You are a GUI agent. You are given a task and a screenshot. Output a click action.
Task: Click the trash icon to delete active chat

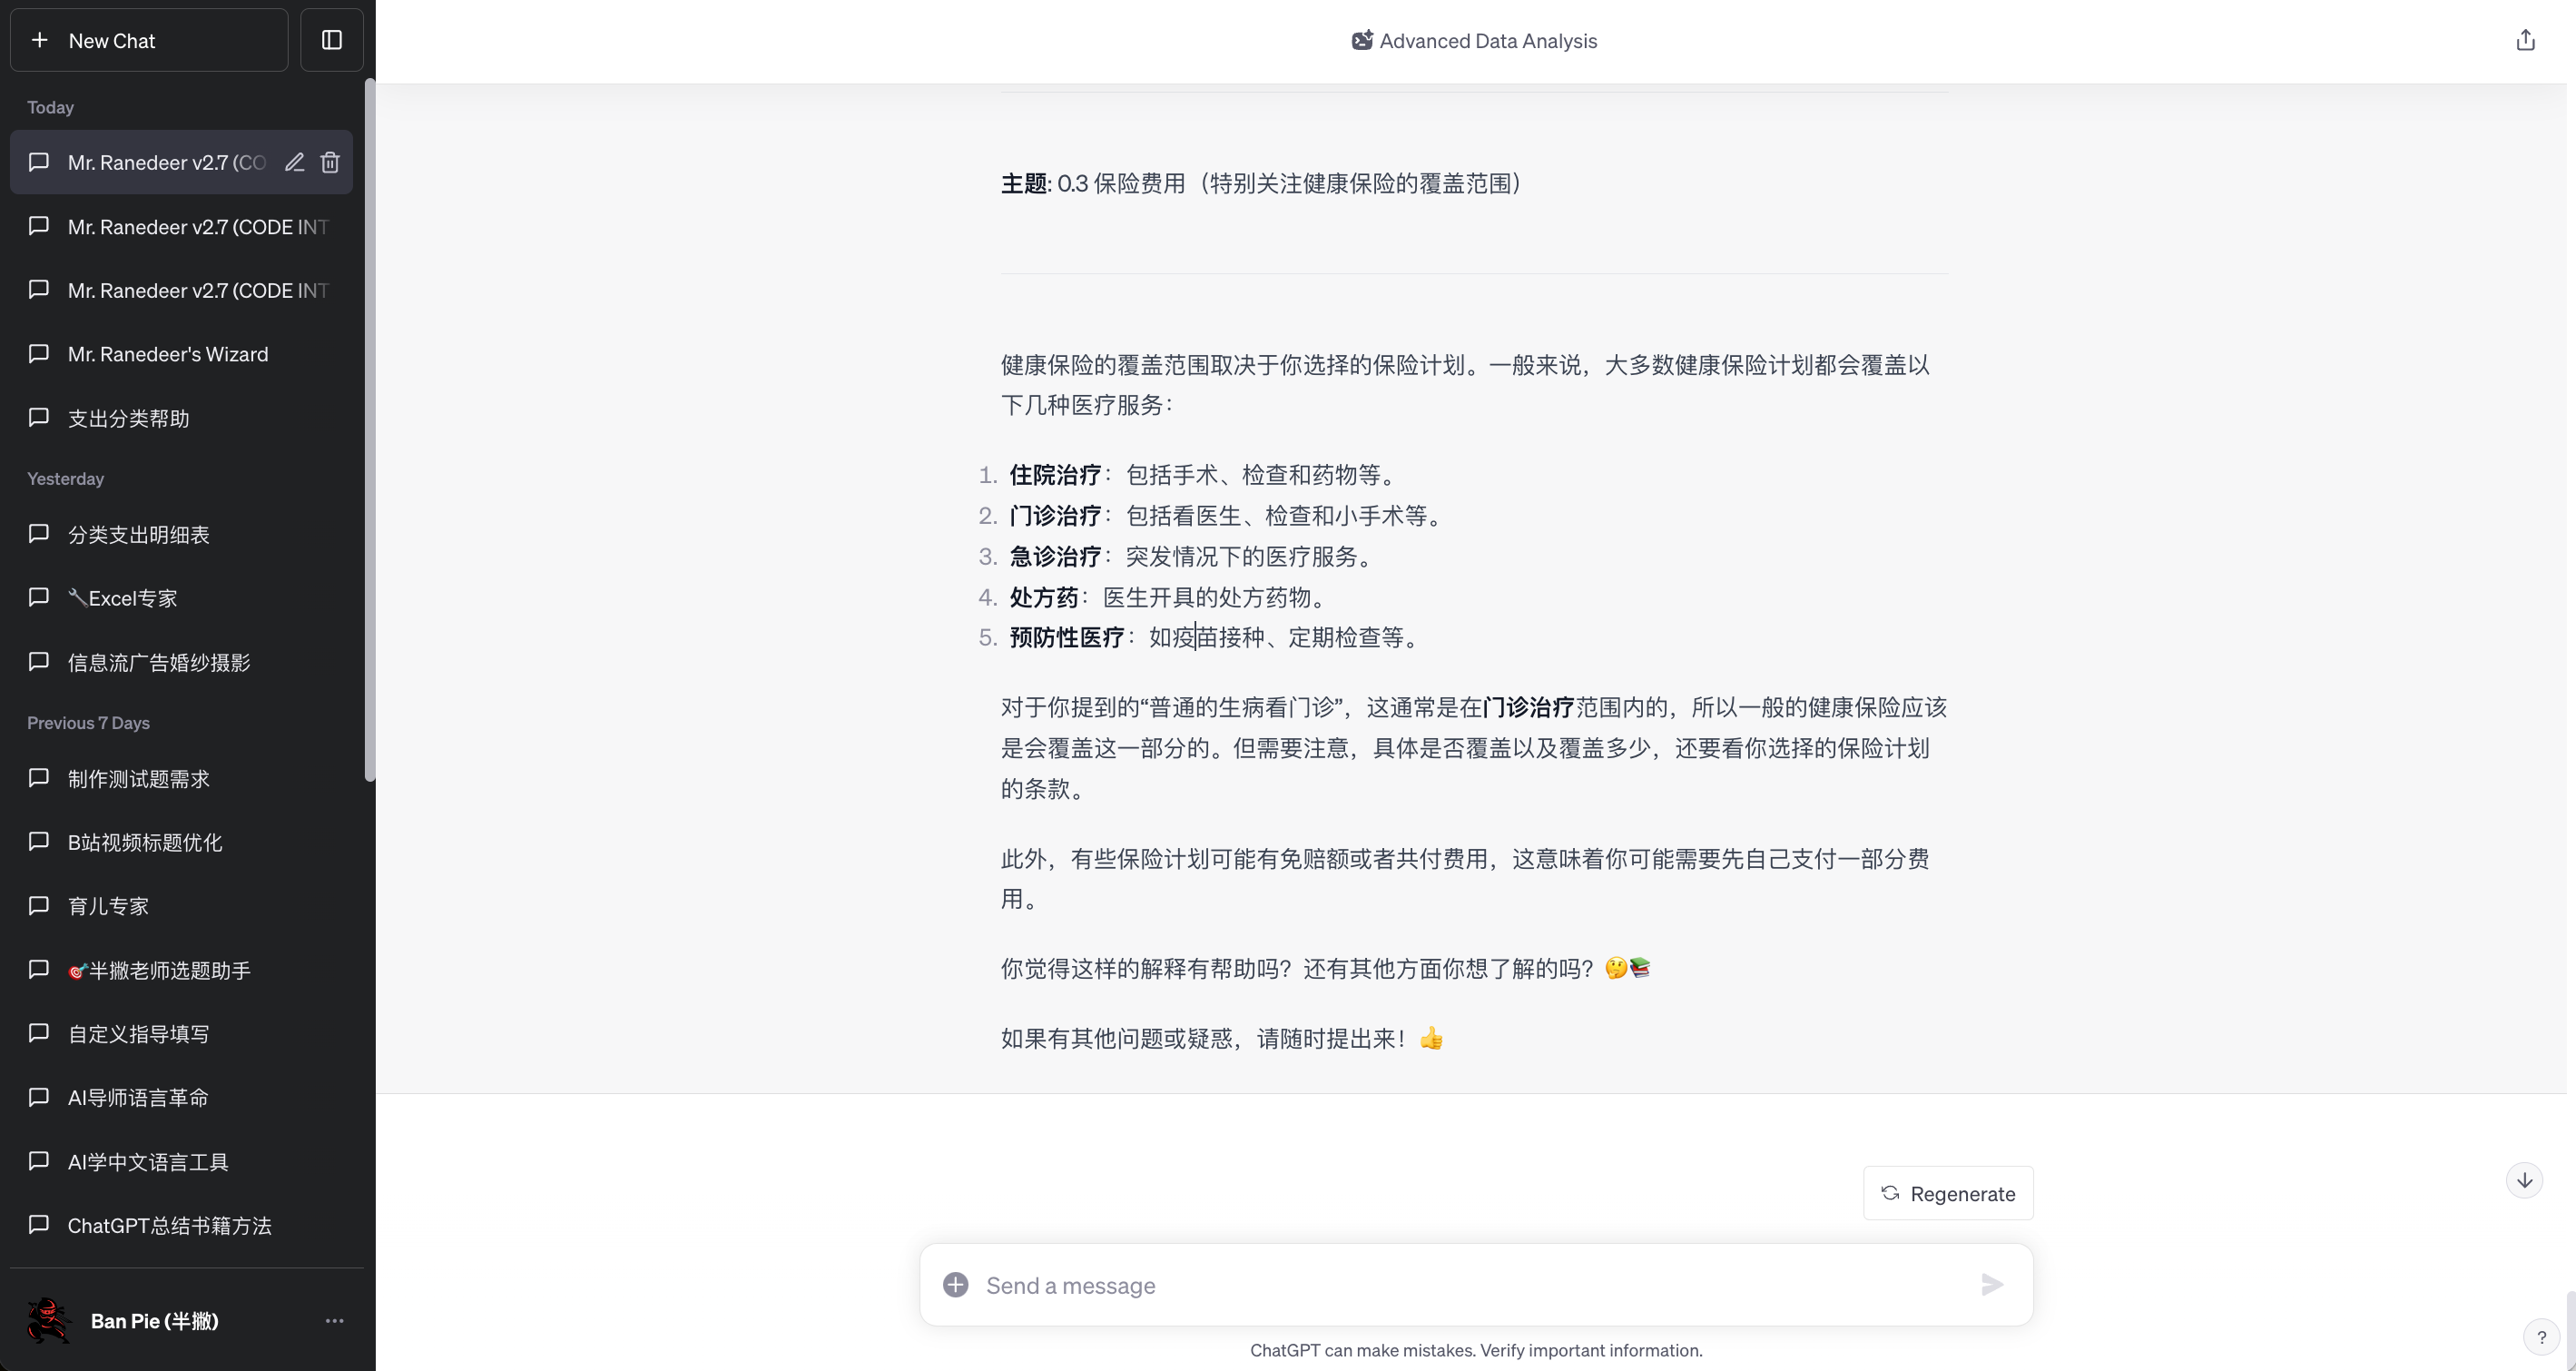pyautogui.click(x=330, y=162)
